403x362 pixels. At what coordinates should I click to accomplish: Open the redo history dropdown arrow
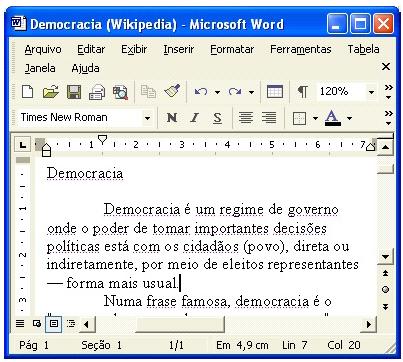(x=251, y=92)
